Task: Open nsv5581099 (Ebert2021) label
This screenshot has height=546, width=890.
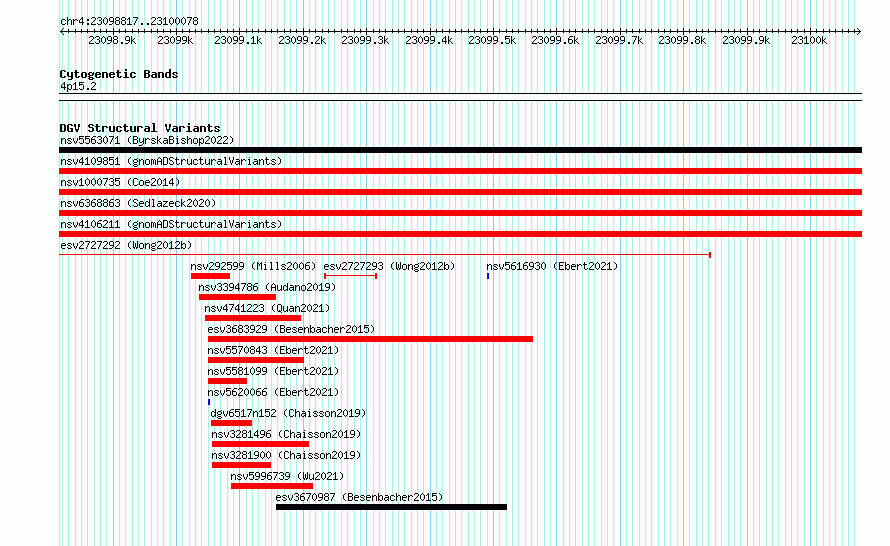Action: pyautogui.click(x=273, y=371)
